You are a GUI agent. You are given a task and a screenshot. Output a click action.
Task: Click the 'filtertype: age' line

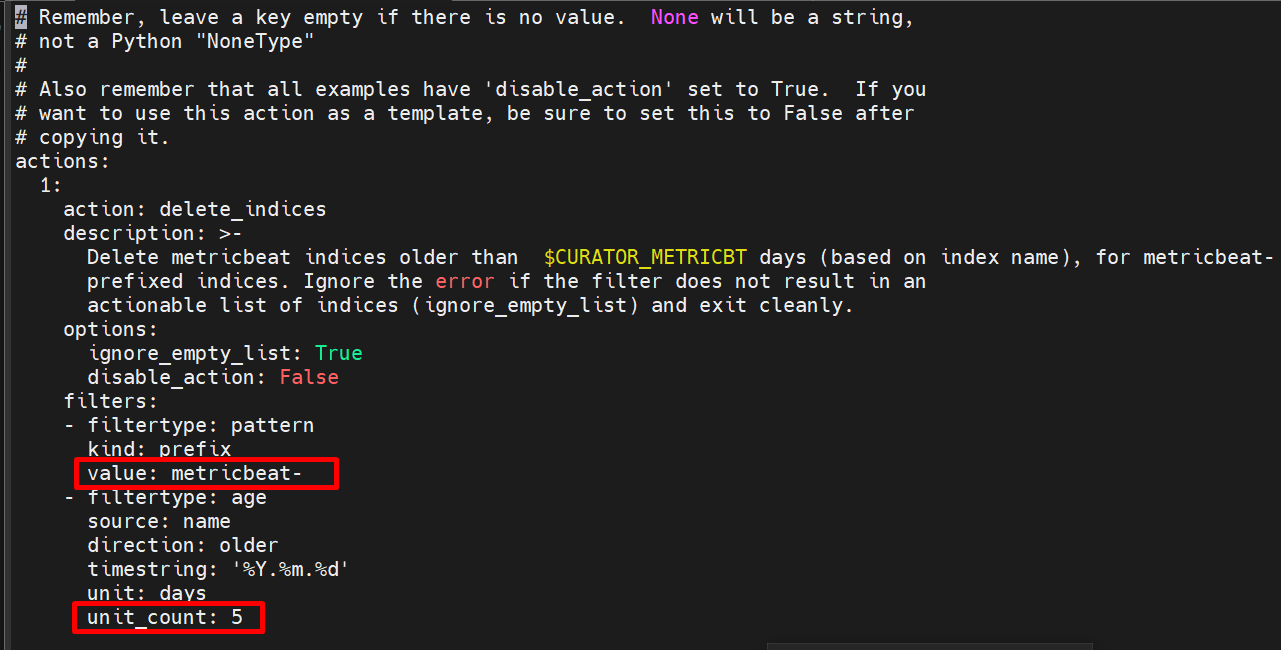[x=176, y=497]
